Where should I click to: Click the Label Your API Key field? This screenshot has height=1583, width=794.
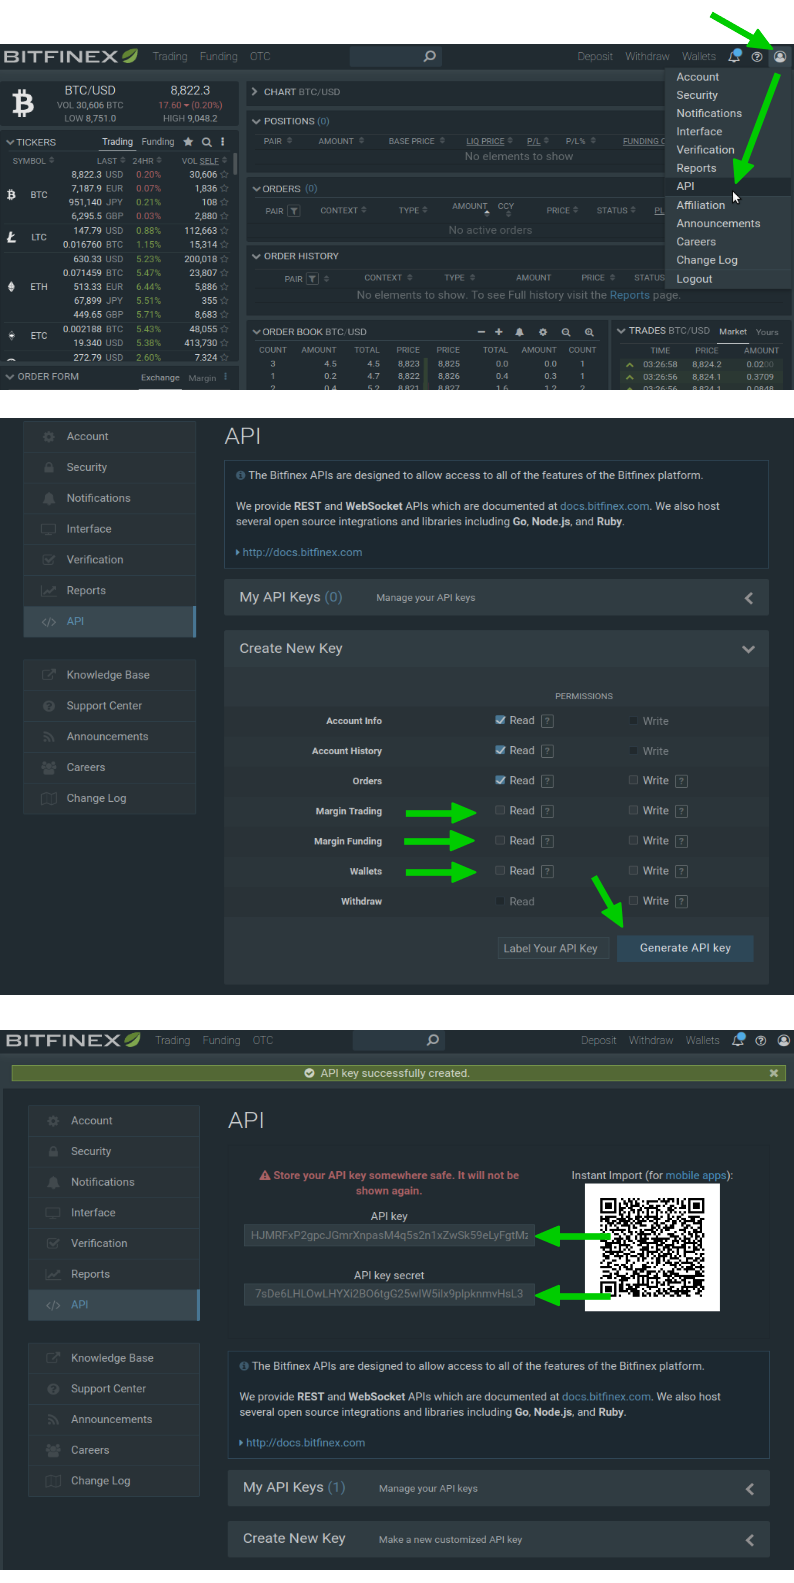[551, 948]
